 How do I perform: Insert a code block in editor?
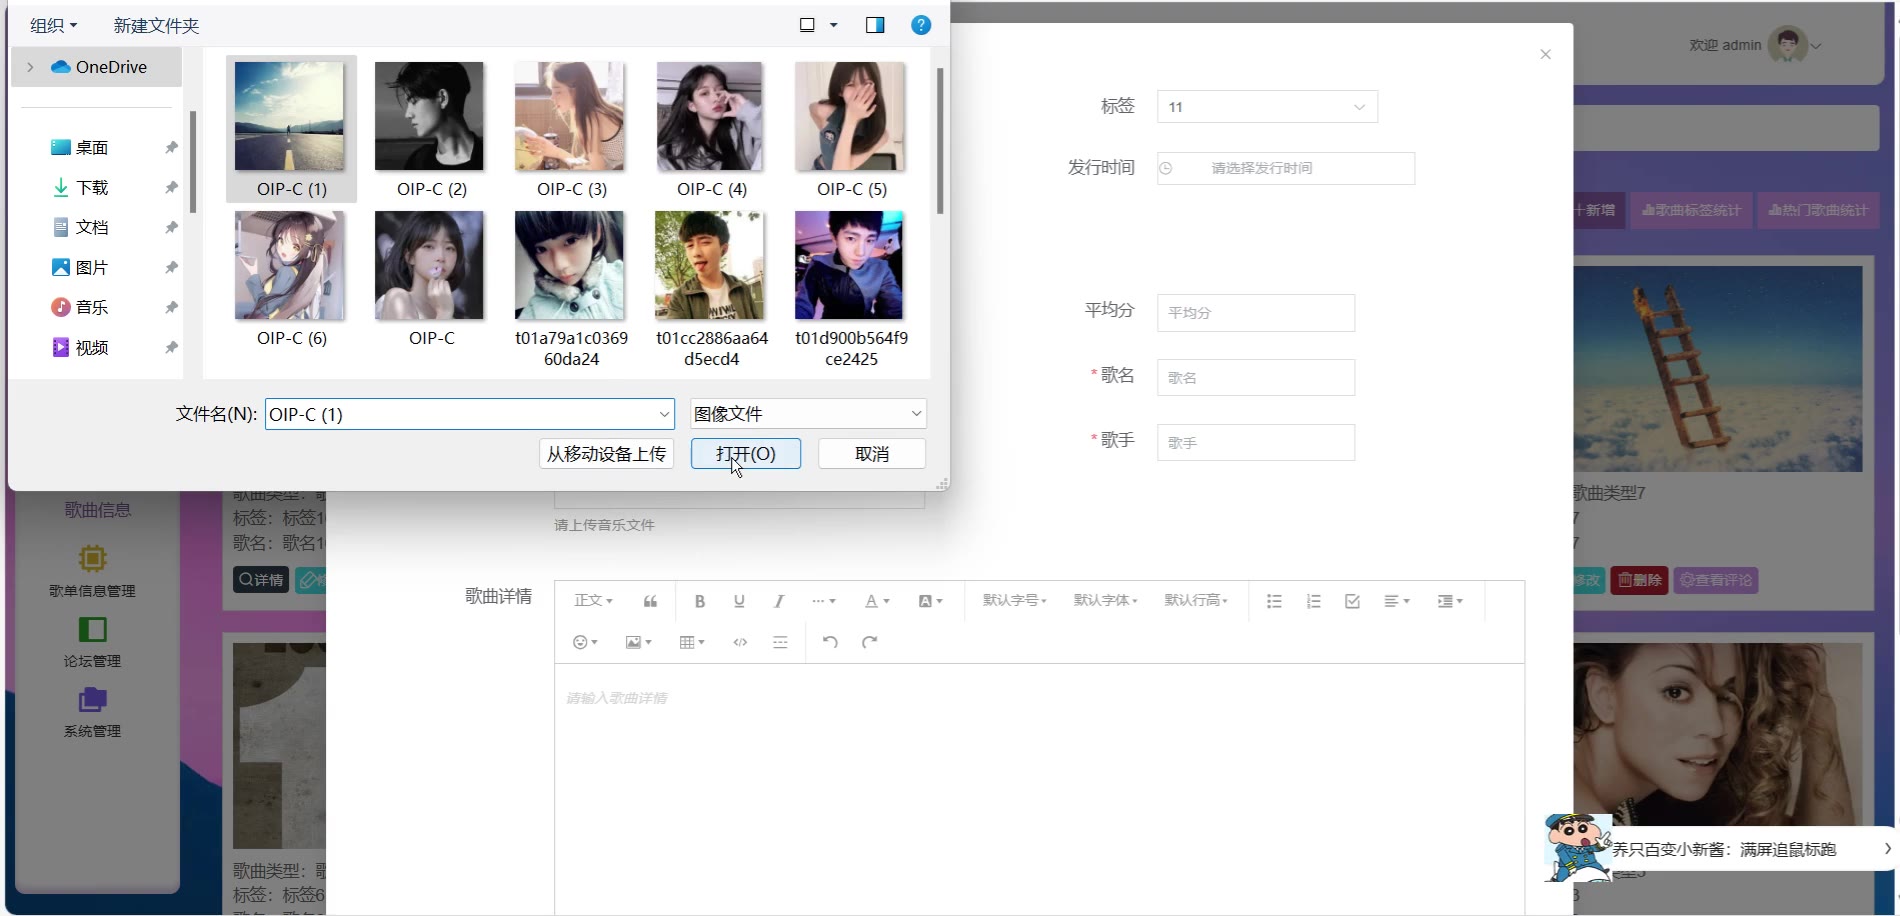point(740,642)
